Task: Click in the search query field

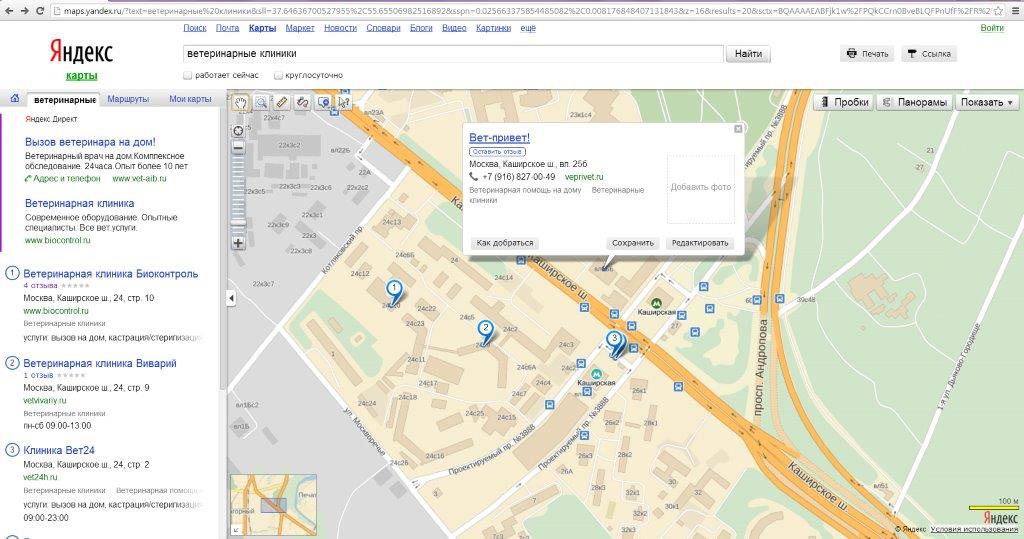Action: 453,54
